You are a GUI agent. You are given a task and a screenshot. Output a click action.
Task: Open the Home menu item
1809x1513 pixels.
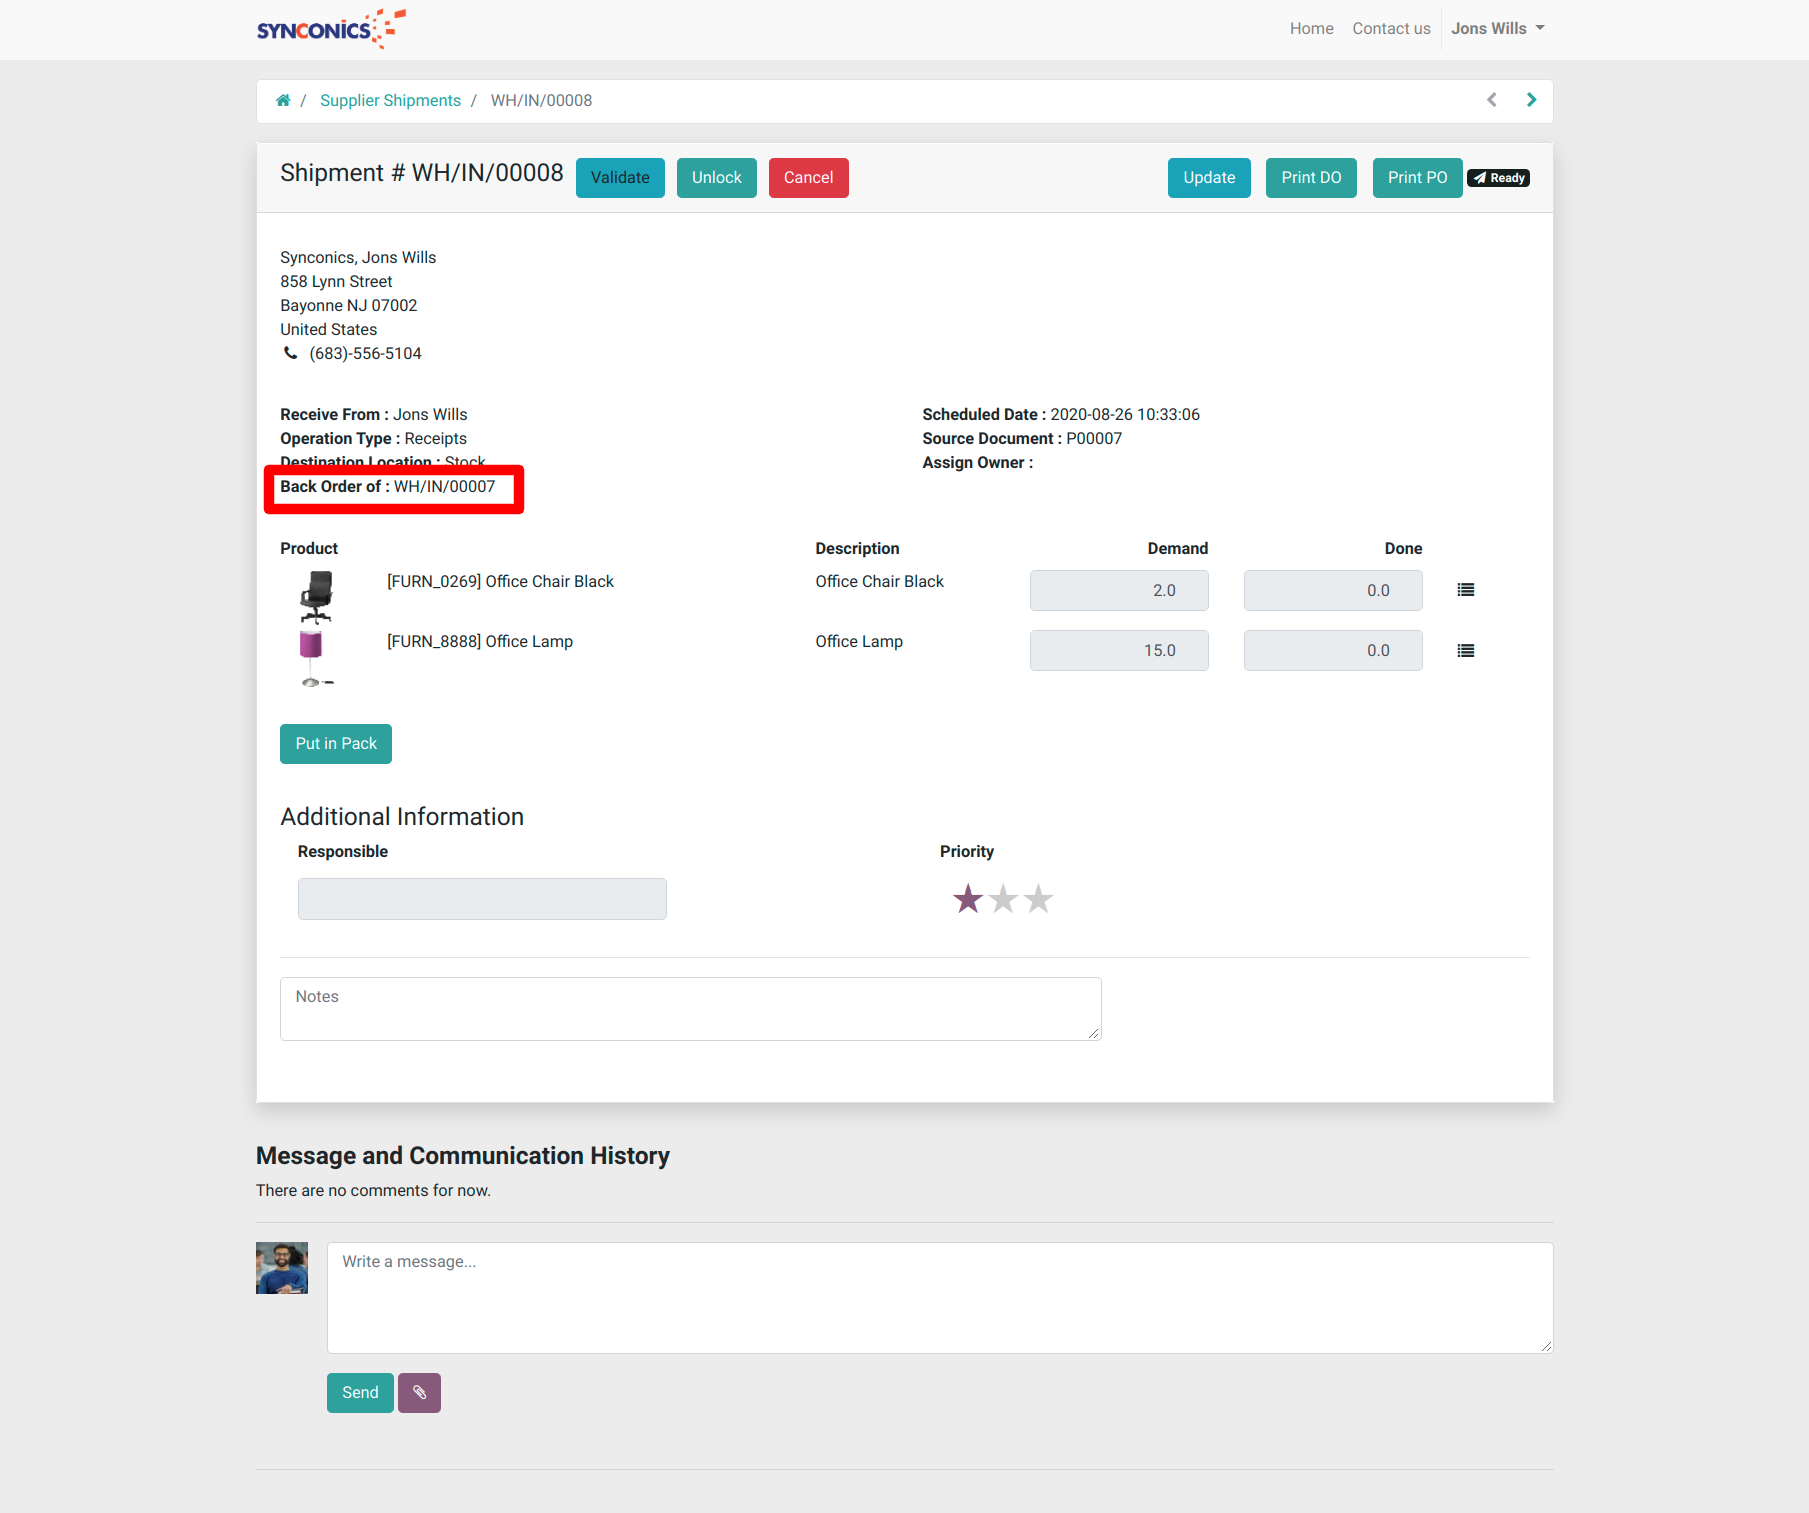pyautogui.click(x=1311, y=29)
